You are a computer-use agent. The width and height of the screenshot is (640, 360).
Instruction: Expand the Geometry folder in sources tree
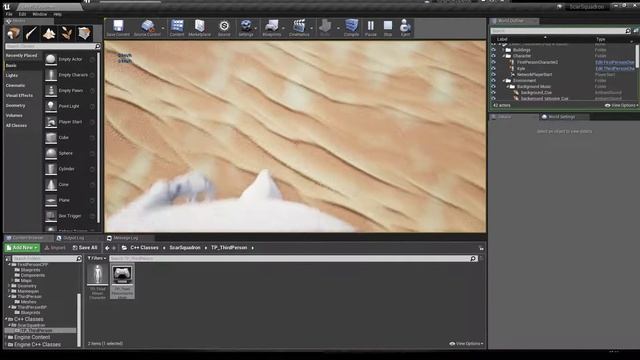[x=9, y=286]
